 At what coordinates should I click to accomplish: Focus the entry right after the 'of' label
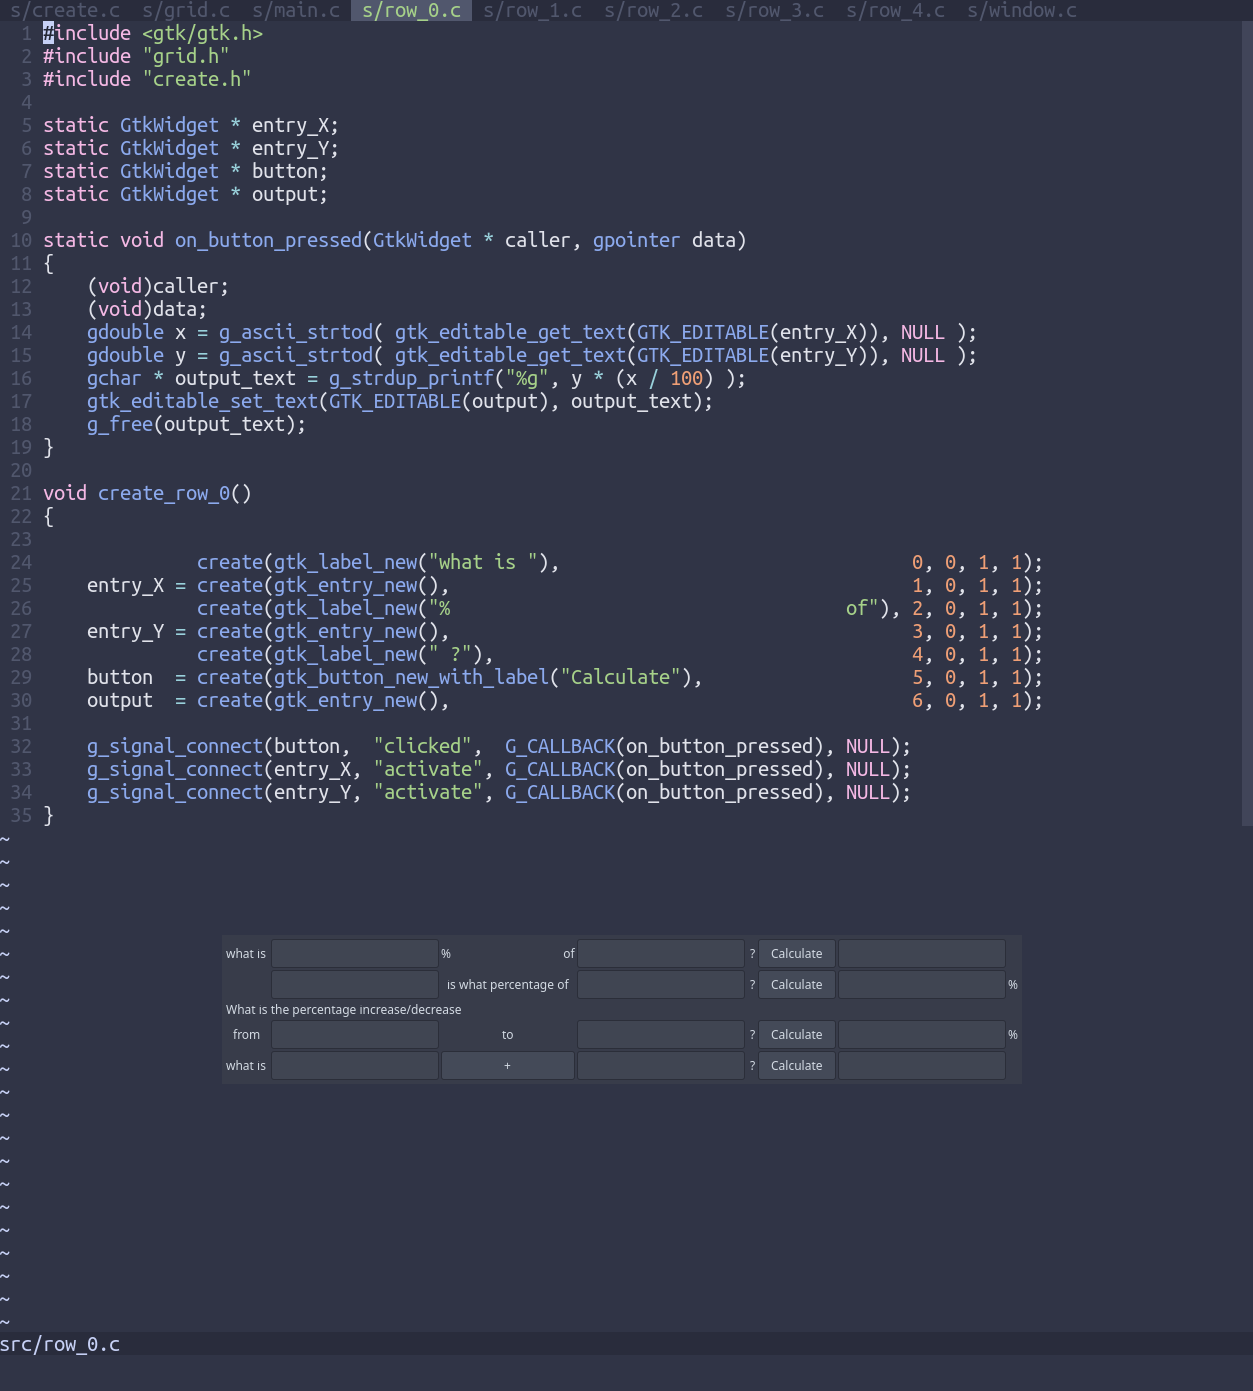pyautogui.click(x=661, y=954)
